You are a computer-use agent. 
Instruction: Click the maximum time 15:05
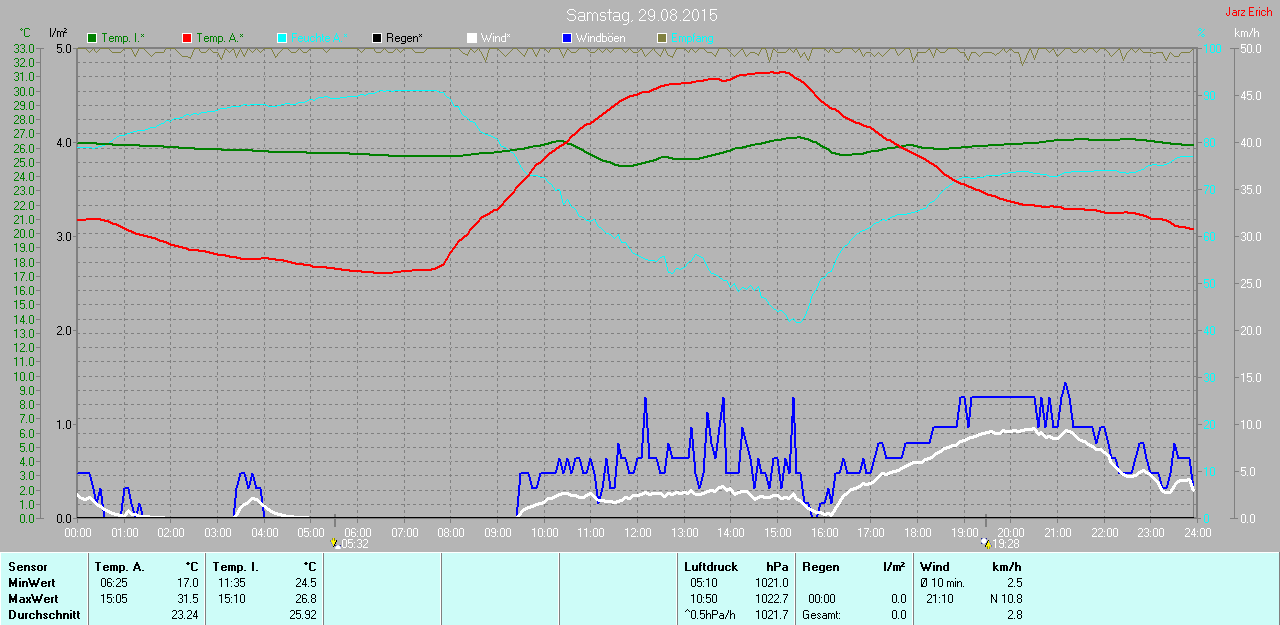click(113, 599)
